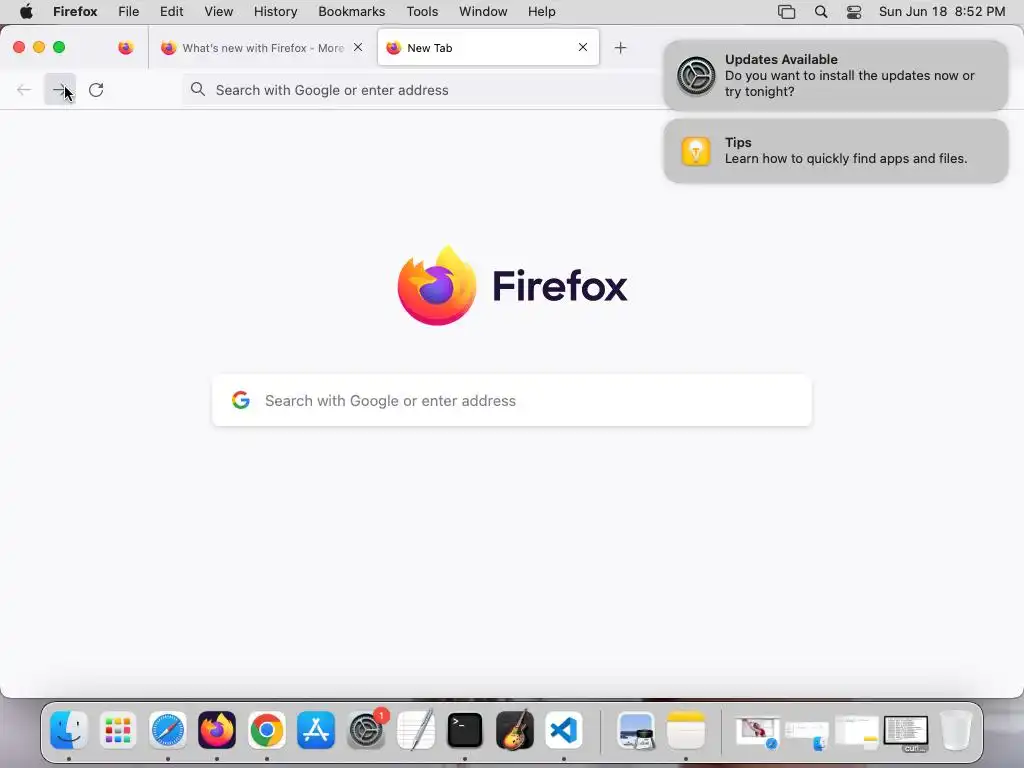Open the Edit menu

tap(172, 12)
